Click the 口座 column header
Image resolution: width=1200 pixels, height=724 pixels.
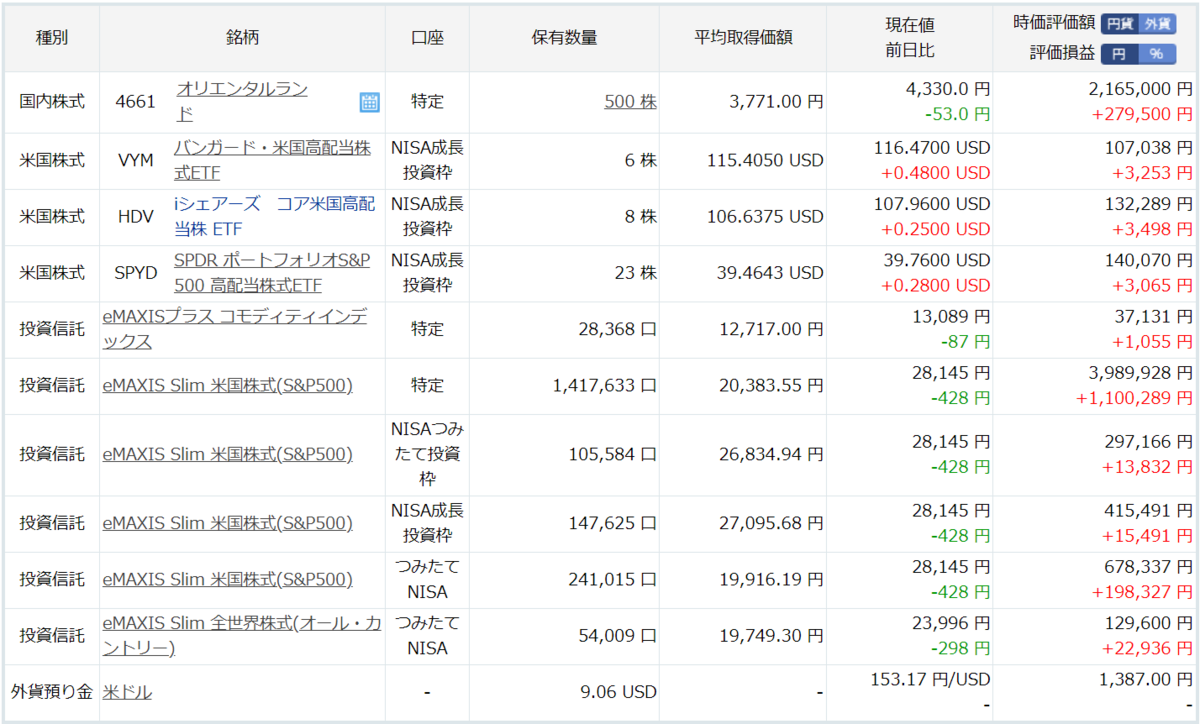point(427,38)
